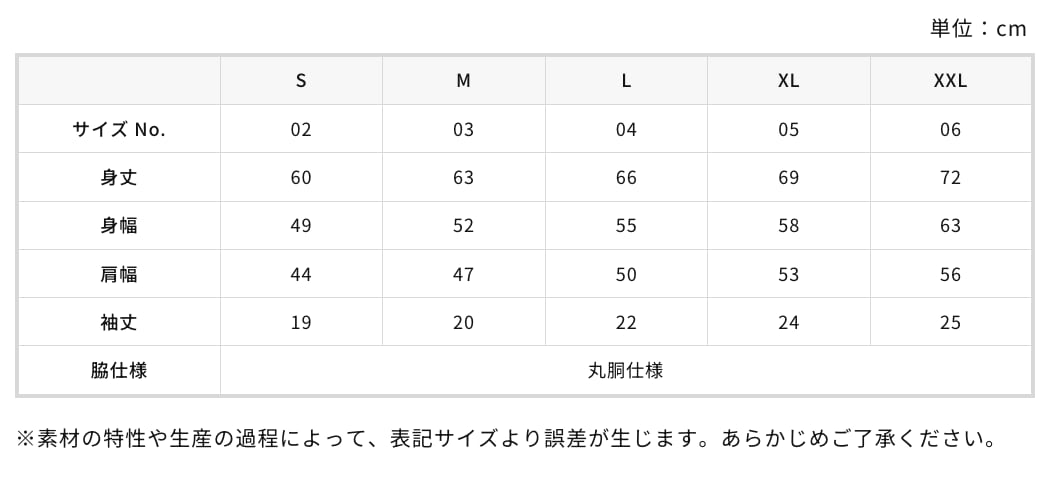Select the 身丈 row label
The width and height of the screenshot is (1057, 485).
tap(119, 177)
